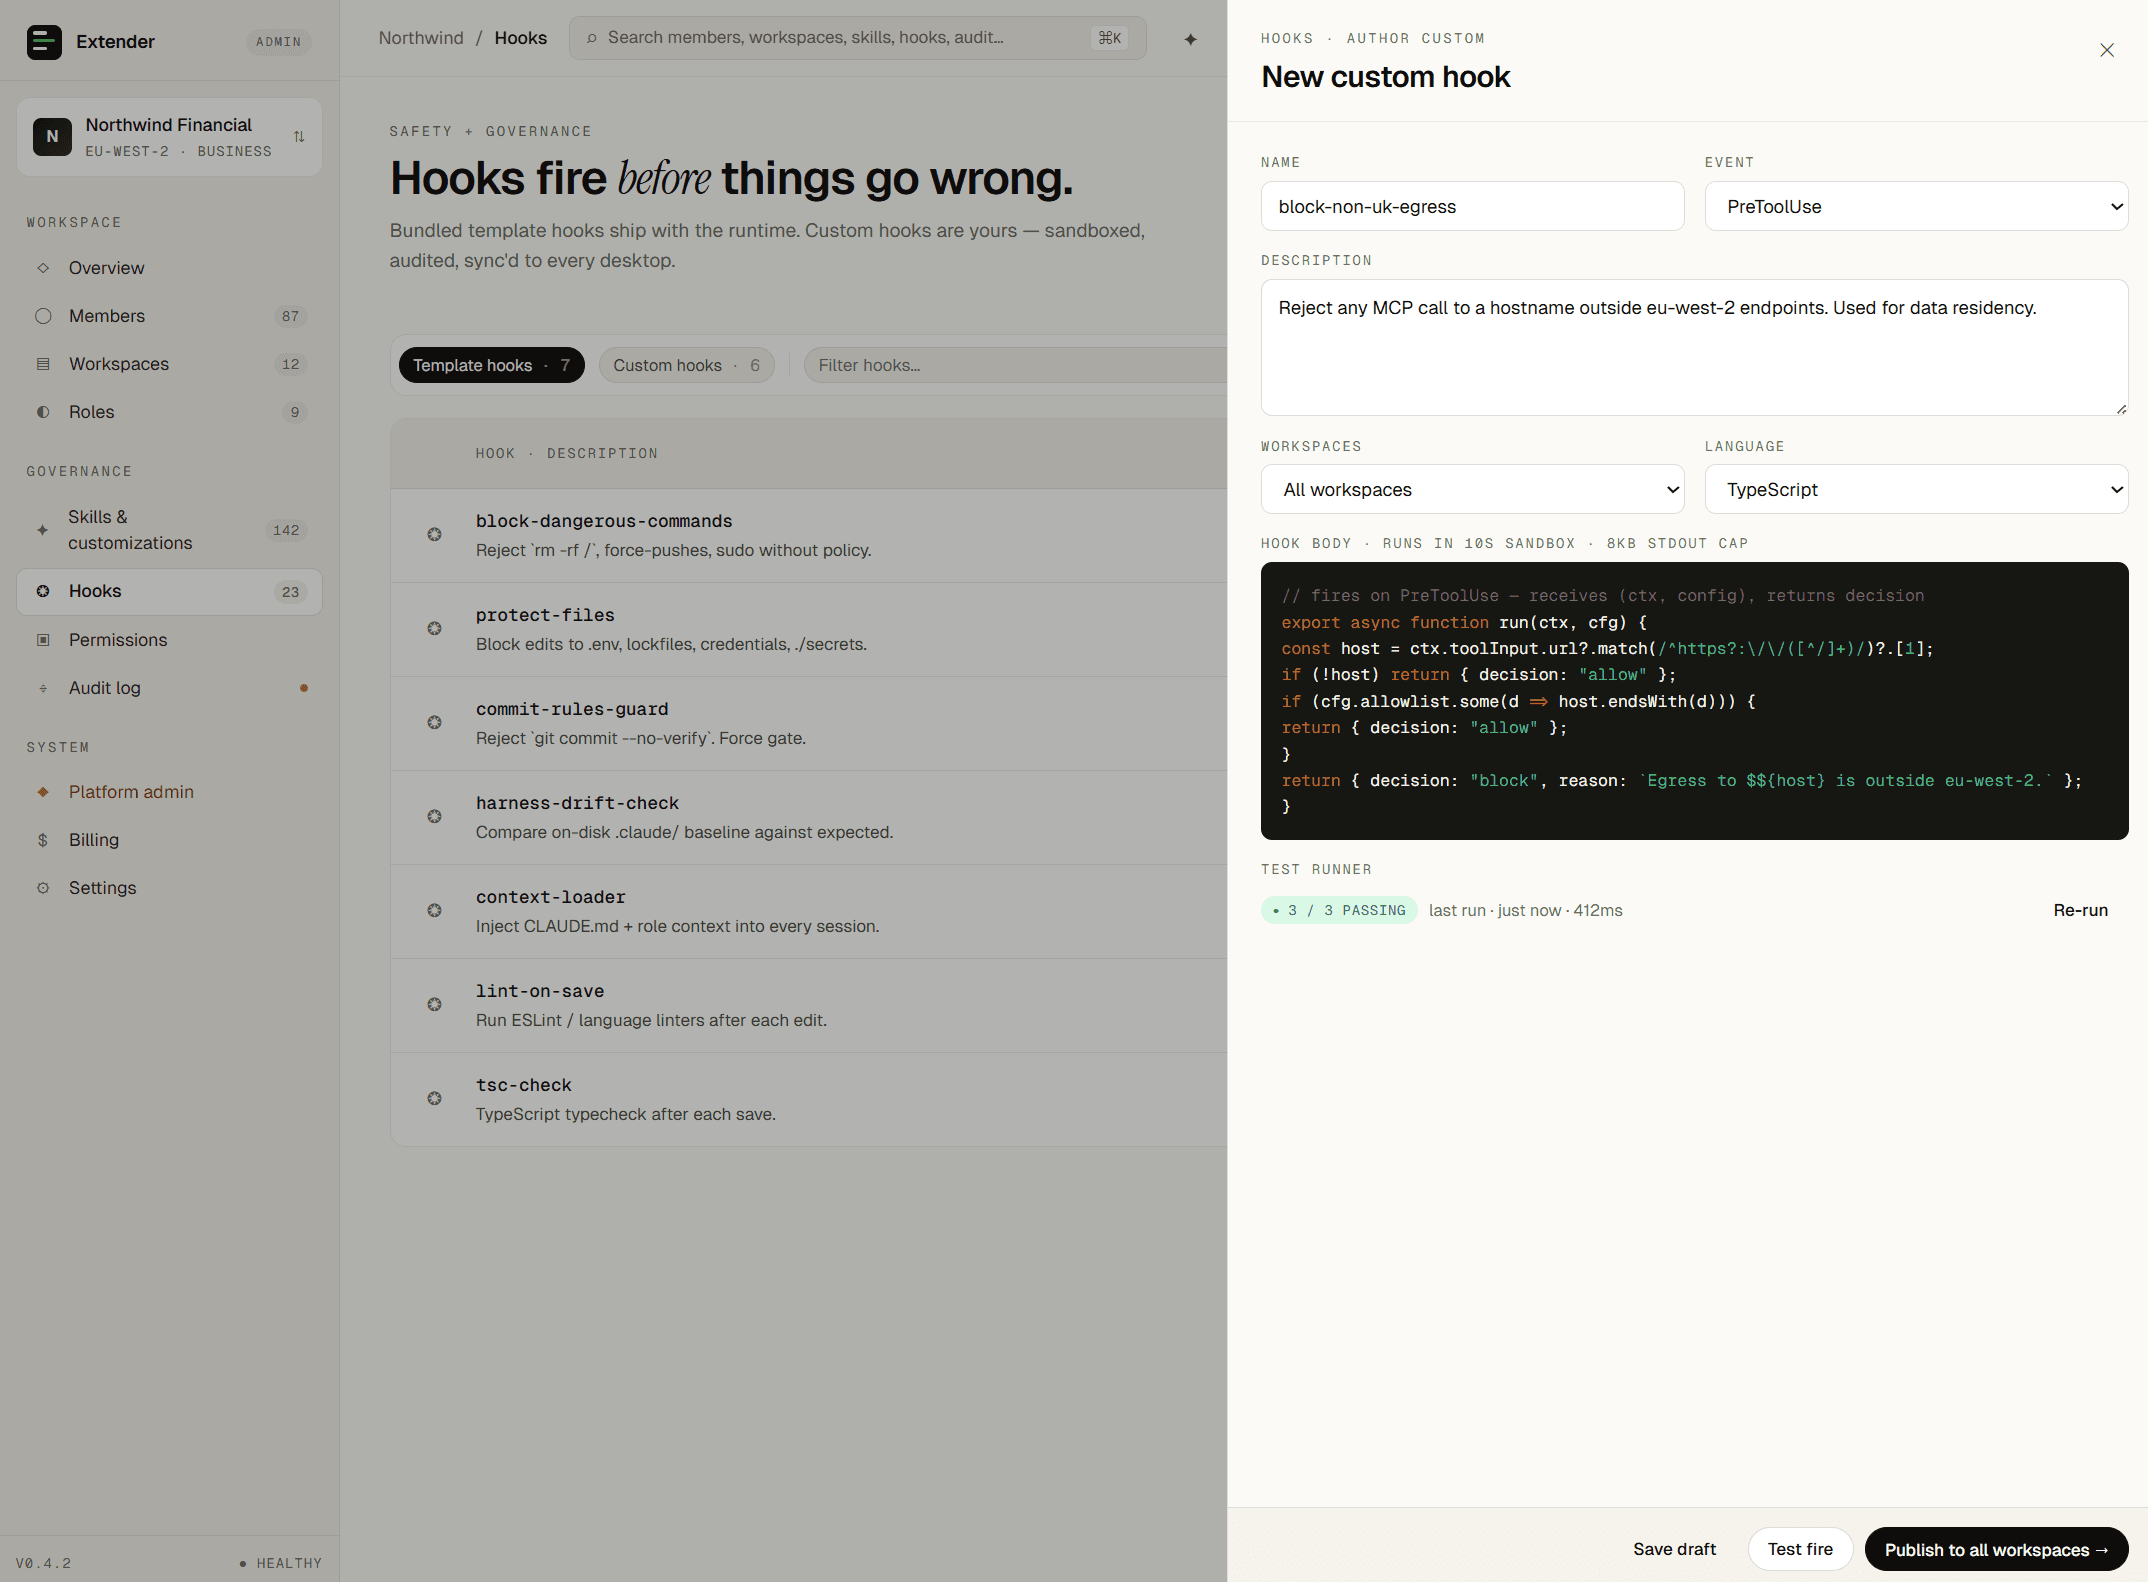Click the Test fire button
Viewport: 2148px width, 1582px height.
click(1800, 1549)
